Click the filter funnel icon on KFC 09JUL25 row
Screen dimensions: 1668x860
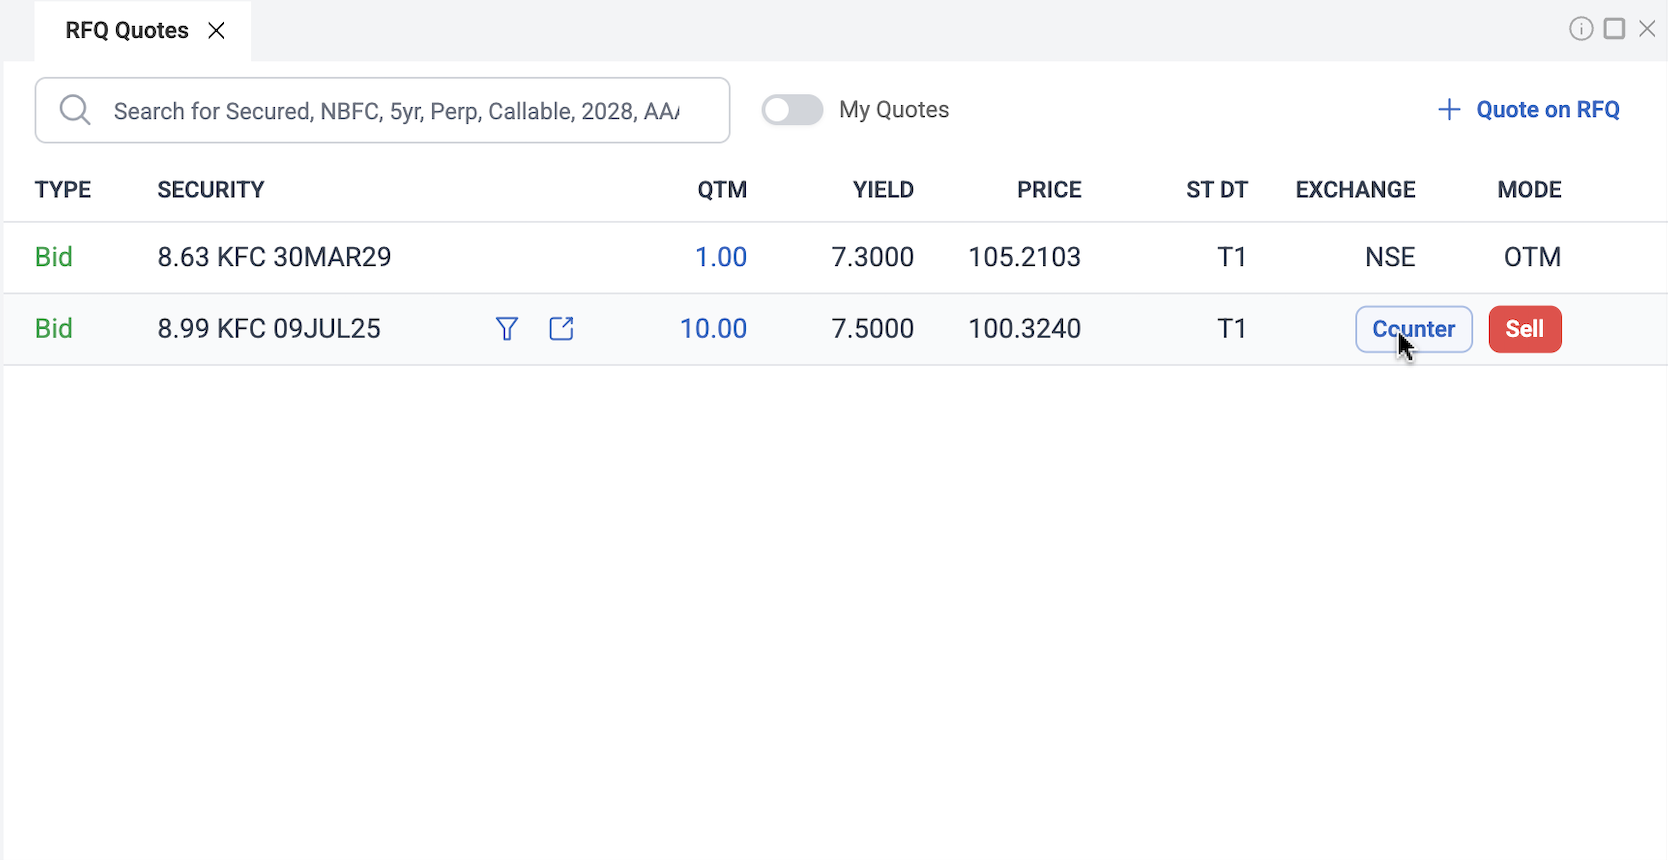(x=507, y=329)
